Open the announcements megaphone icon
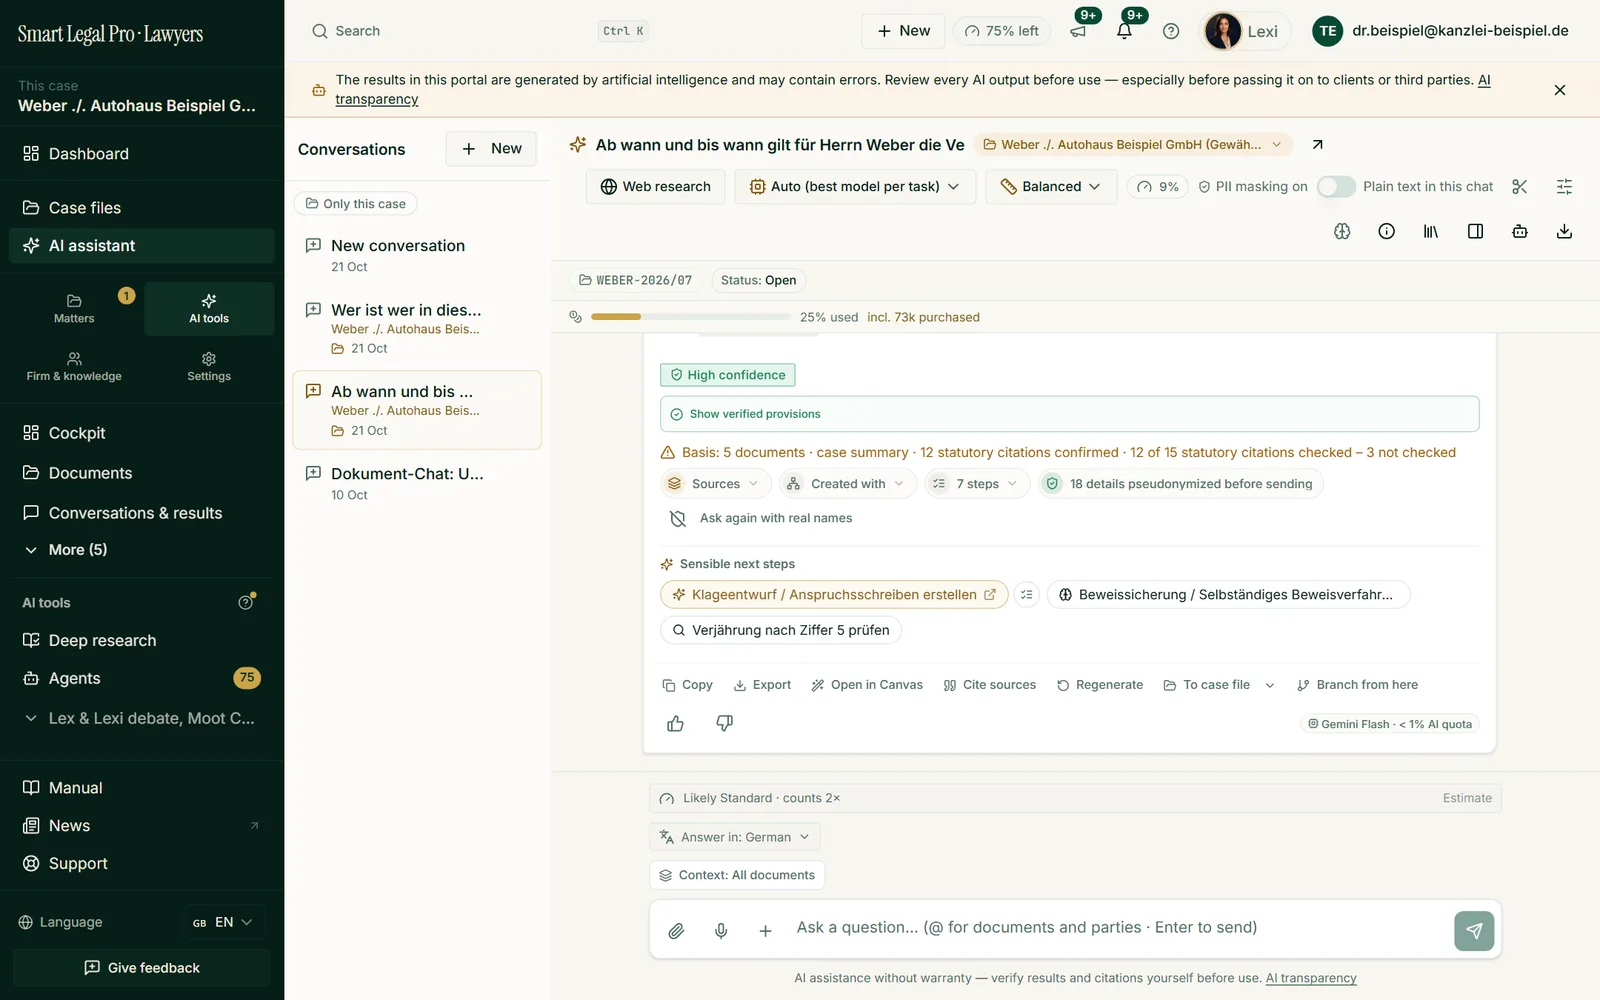Screen dimensions: 1600x1000 click(x=1078, y=31)
